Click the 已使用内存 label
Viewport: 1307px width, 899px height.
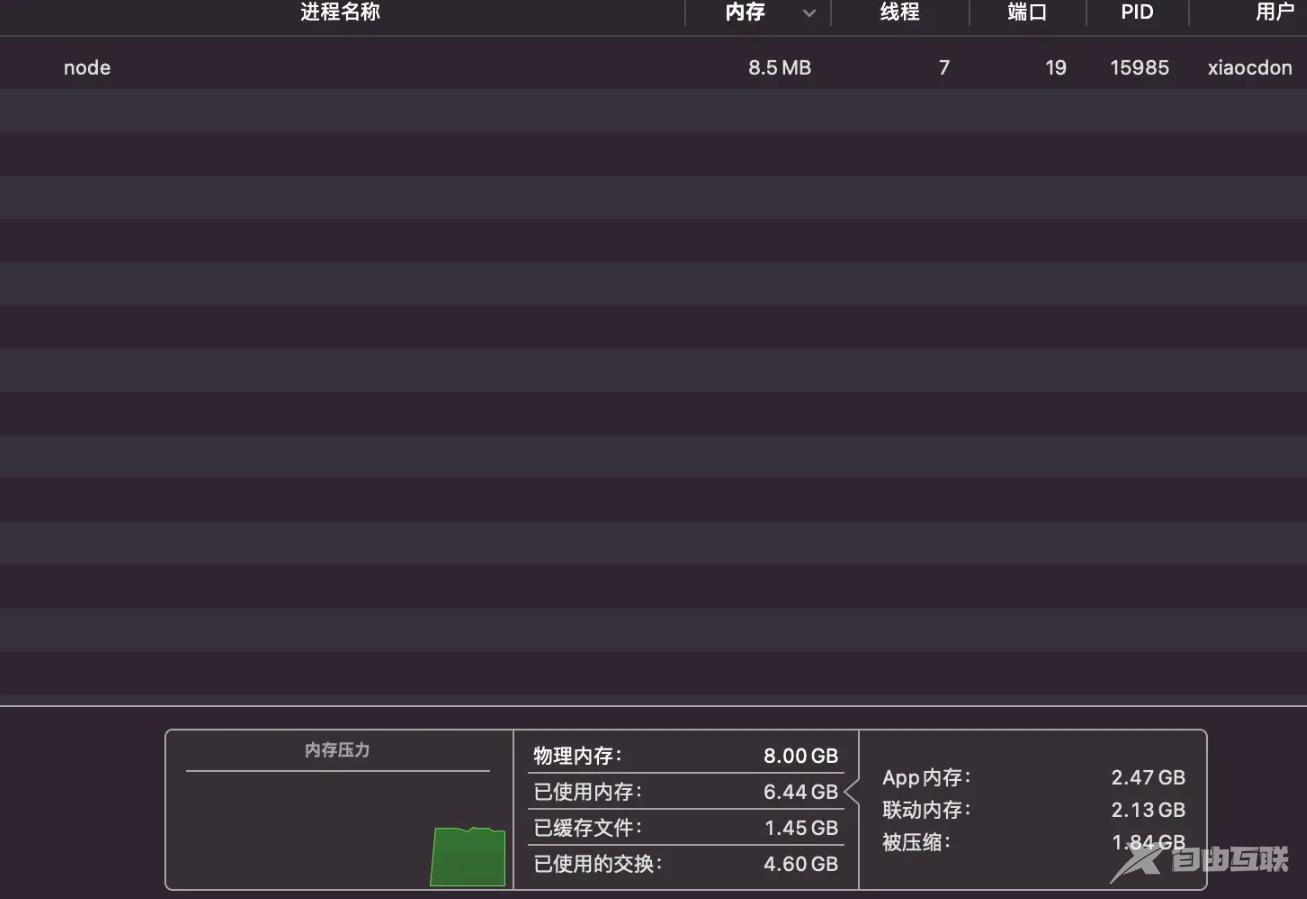pos(588,792)
